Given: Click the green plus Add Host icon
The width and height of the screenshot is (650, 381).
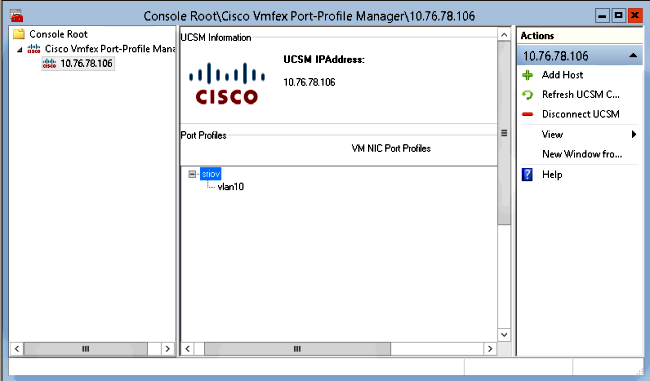Looking at the screenshot, I should (527, 75).
